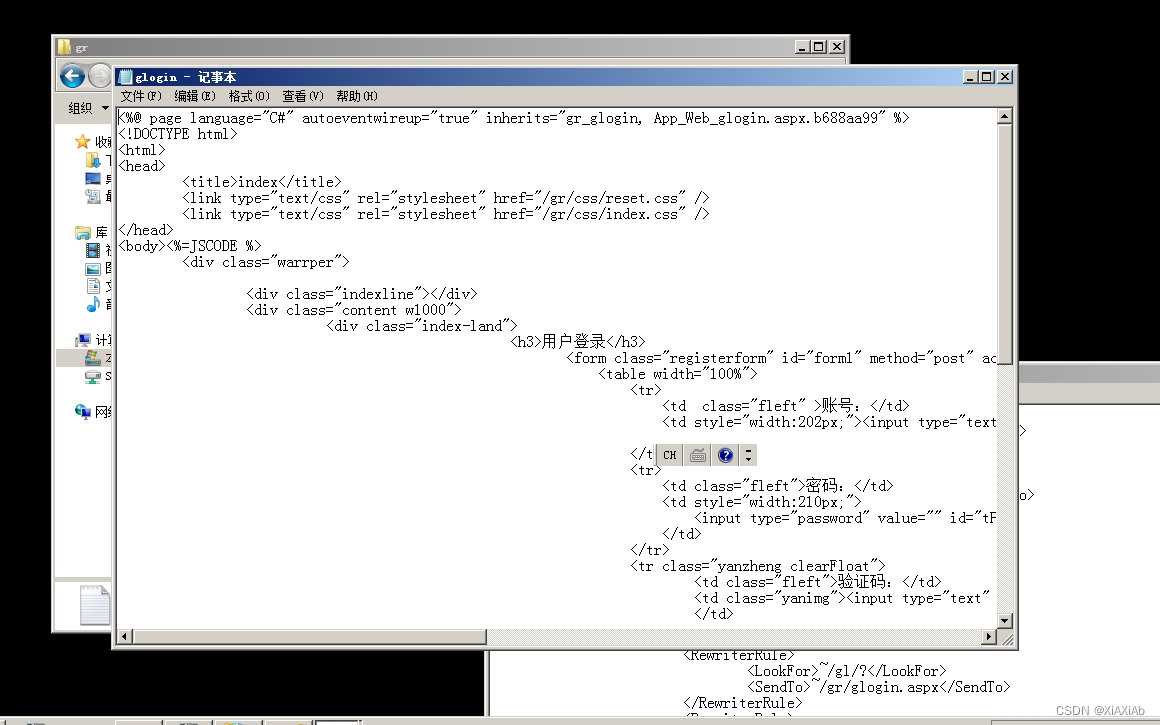Screen dimensions: 1160x725
Task: Select the Favorites star icon in Explorer sidebar
Action: [82, 141]
